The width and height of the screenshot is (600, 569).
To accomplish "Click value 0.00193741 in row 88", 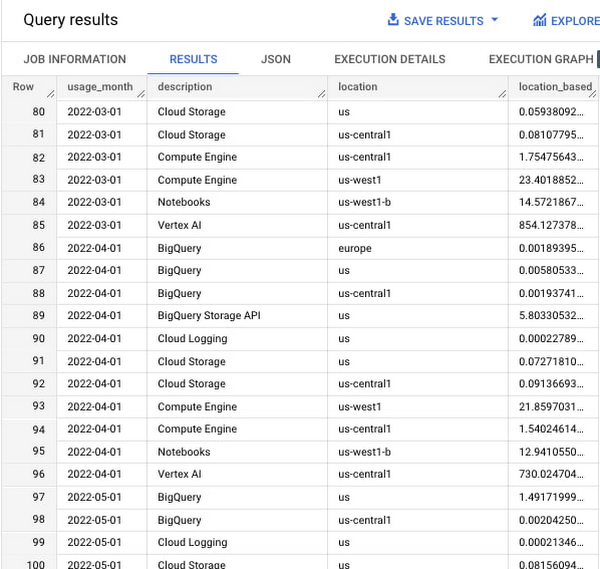I will tap(551, 293).
